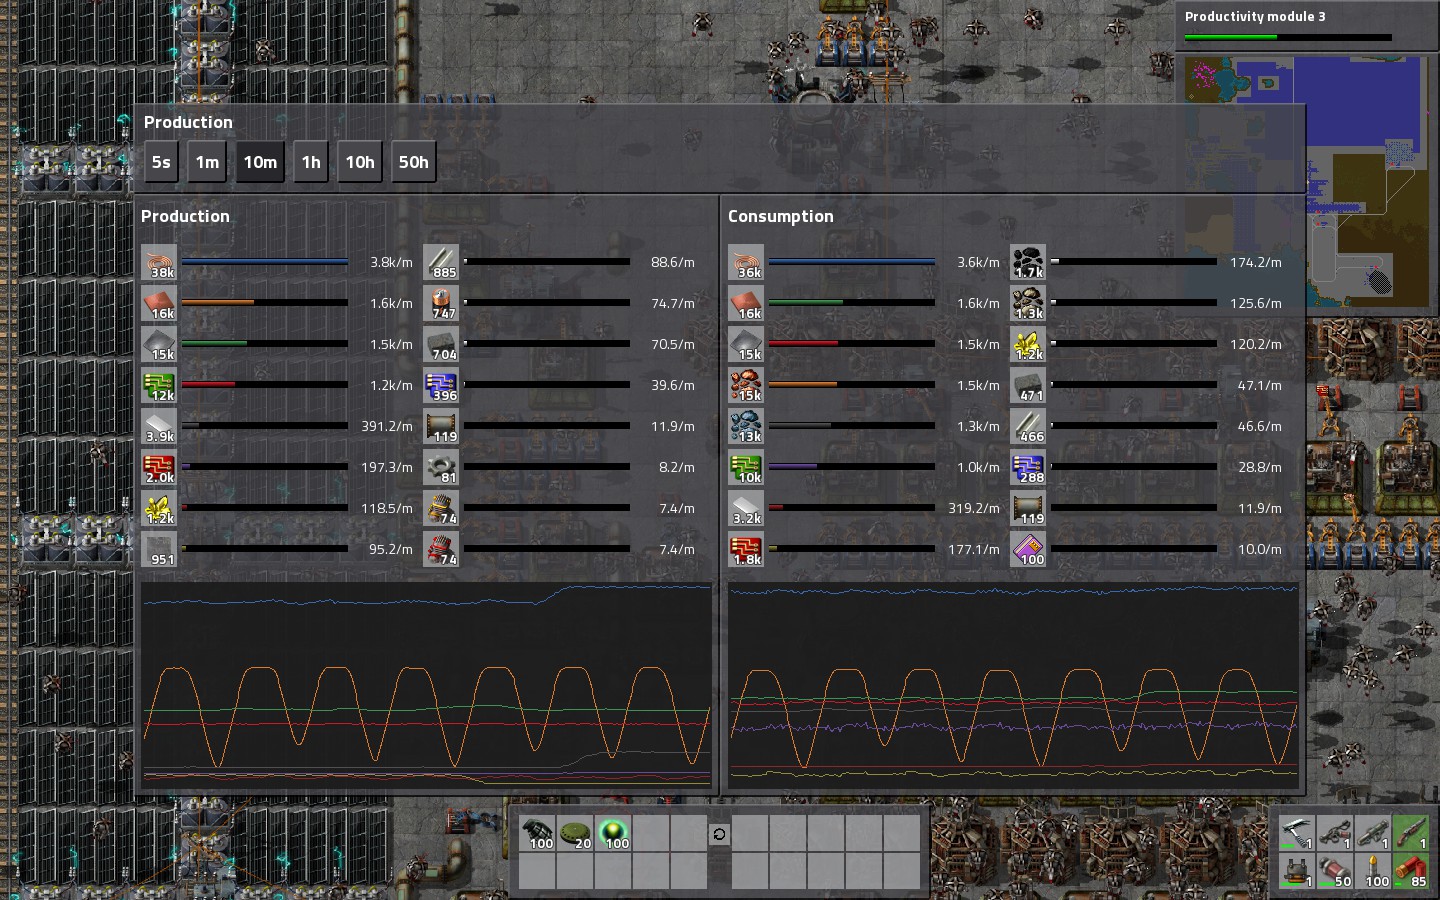Click the pickaxe tool slot

click(x=1297, y=833)
